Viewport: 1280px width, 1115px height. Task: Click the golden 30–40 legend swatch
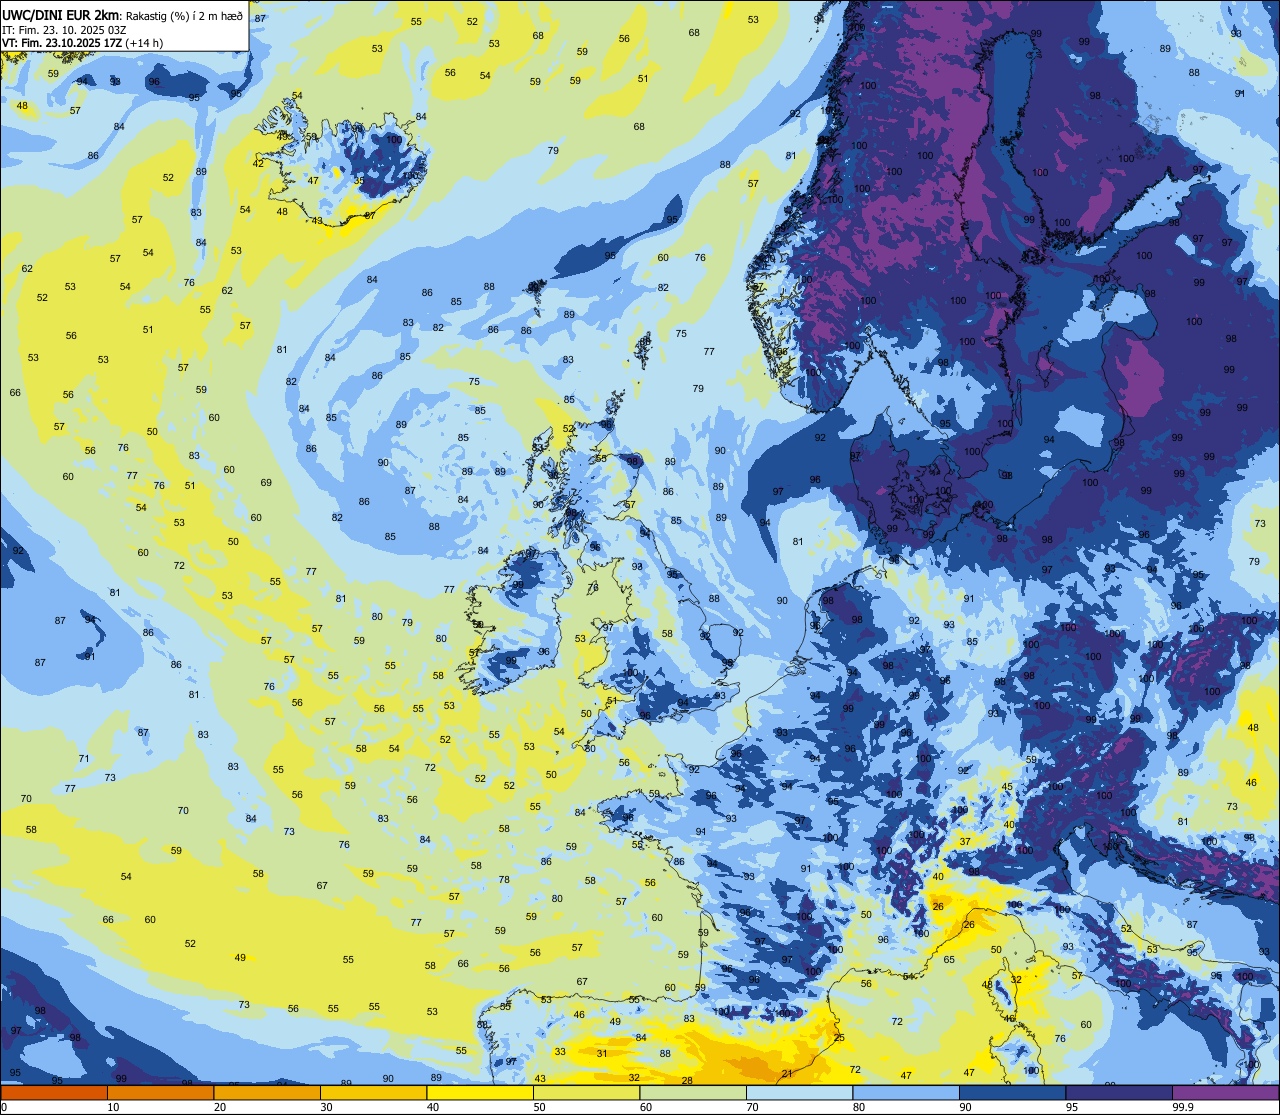click(x=373, y=1093)
